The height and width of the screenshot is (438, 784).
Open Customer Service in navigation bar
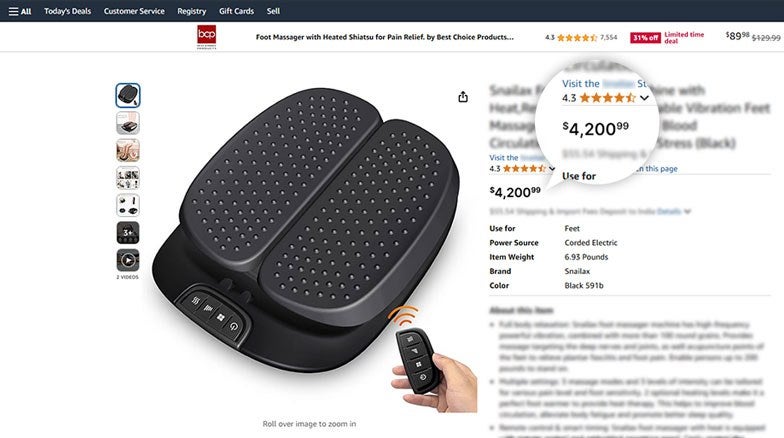[134, 11]
